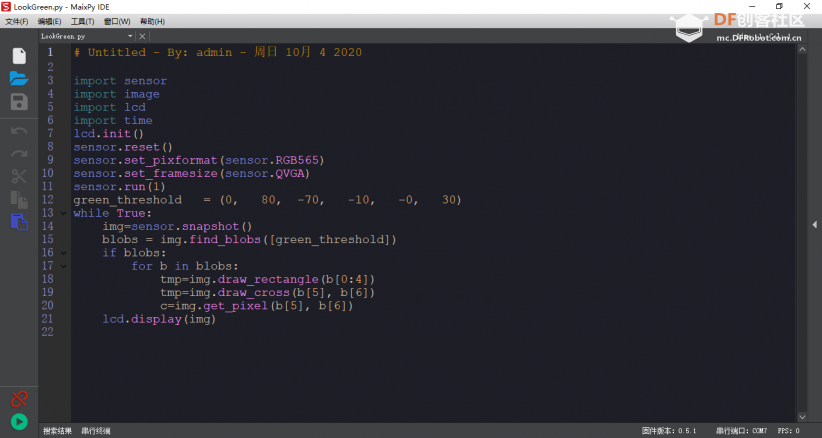The width and height of the screenshot is (822, 438).
Task: Open the 搜索结果 panel
Action: click(x=57, y=431)
